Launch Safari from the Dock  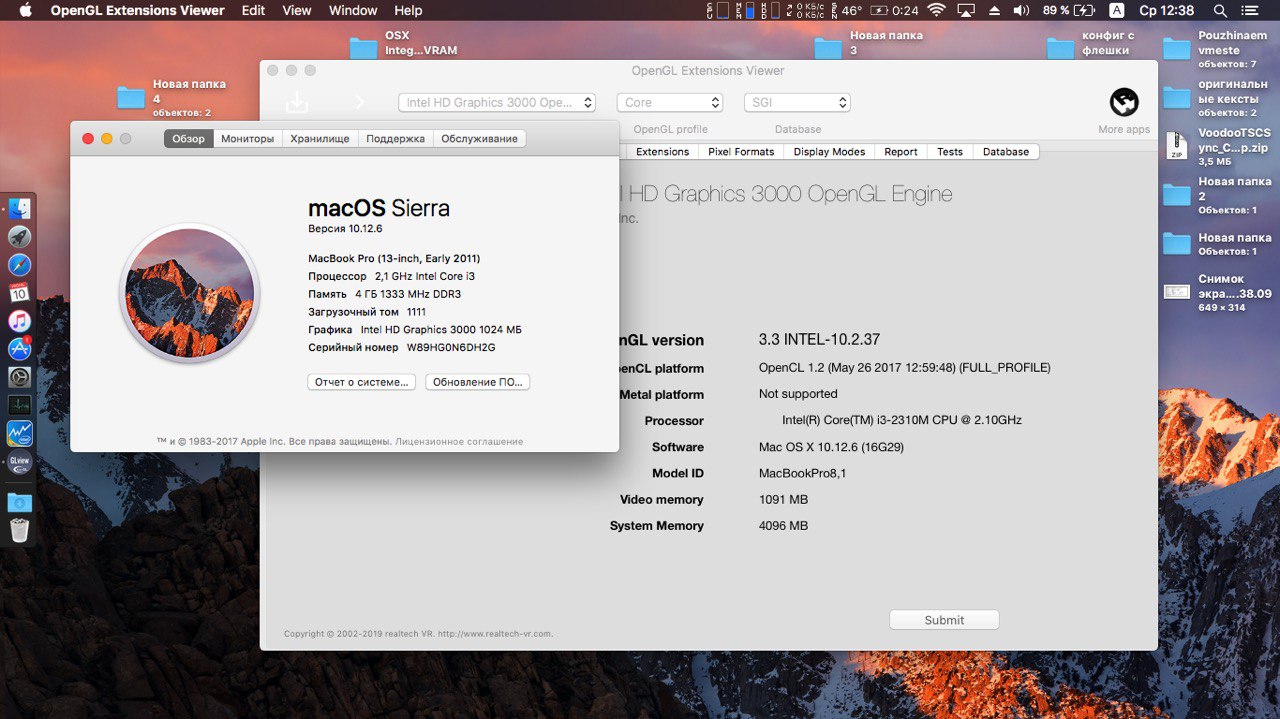point(19,265)
